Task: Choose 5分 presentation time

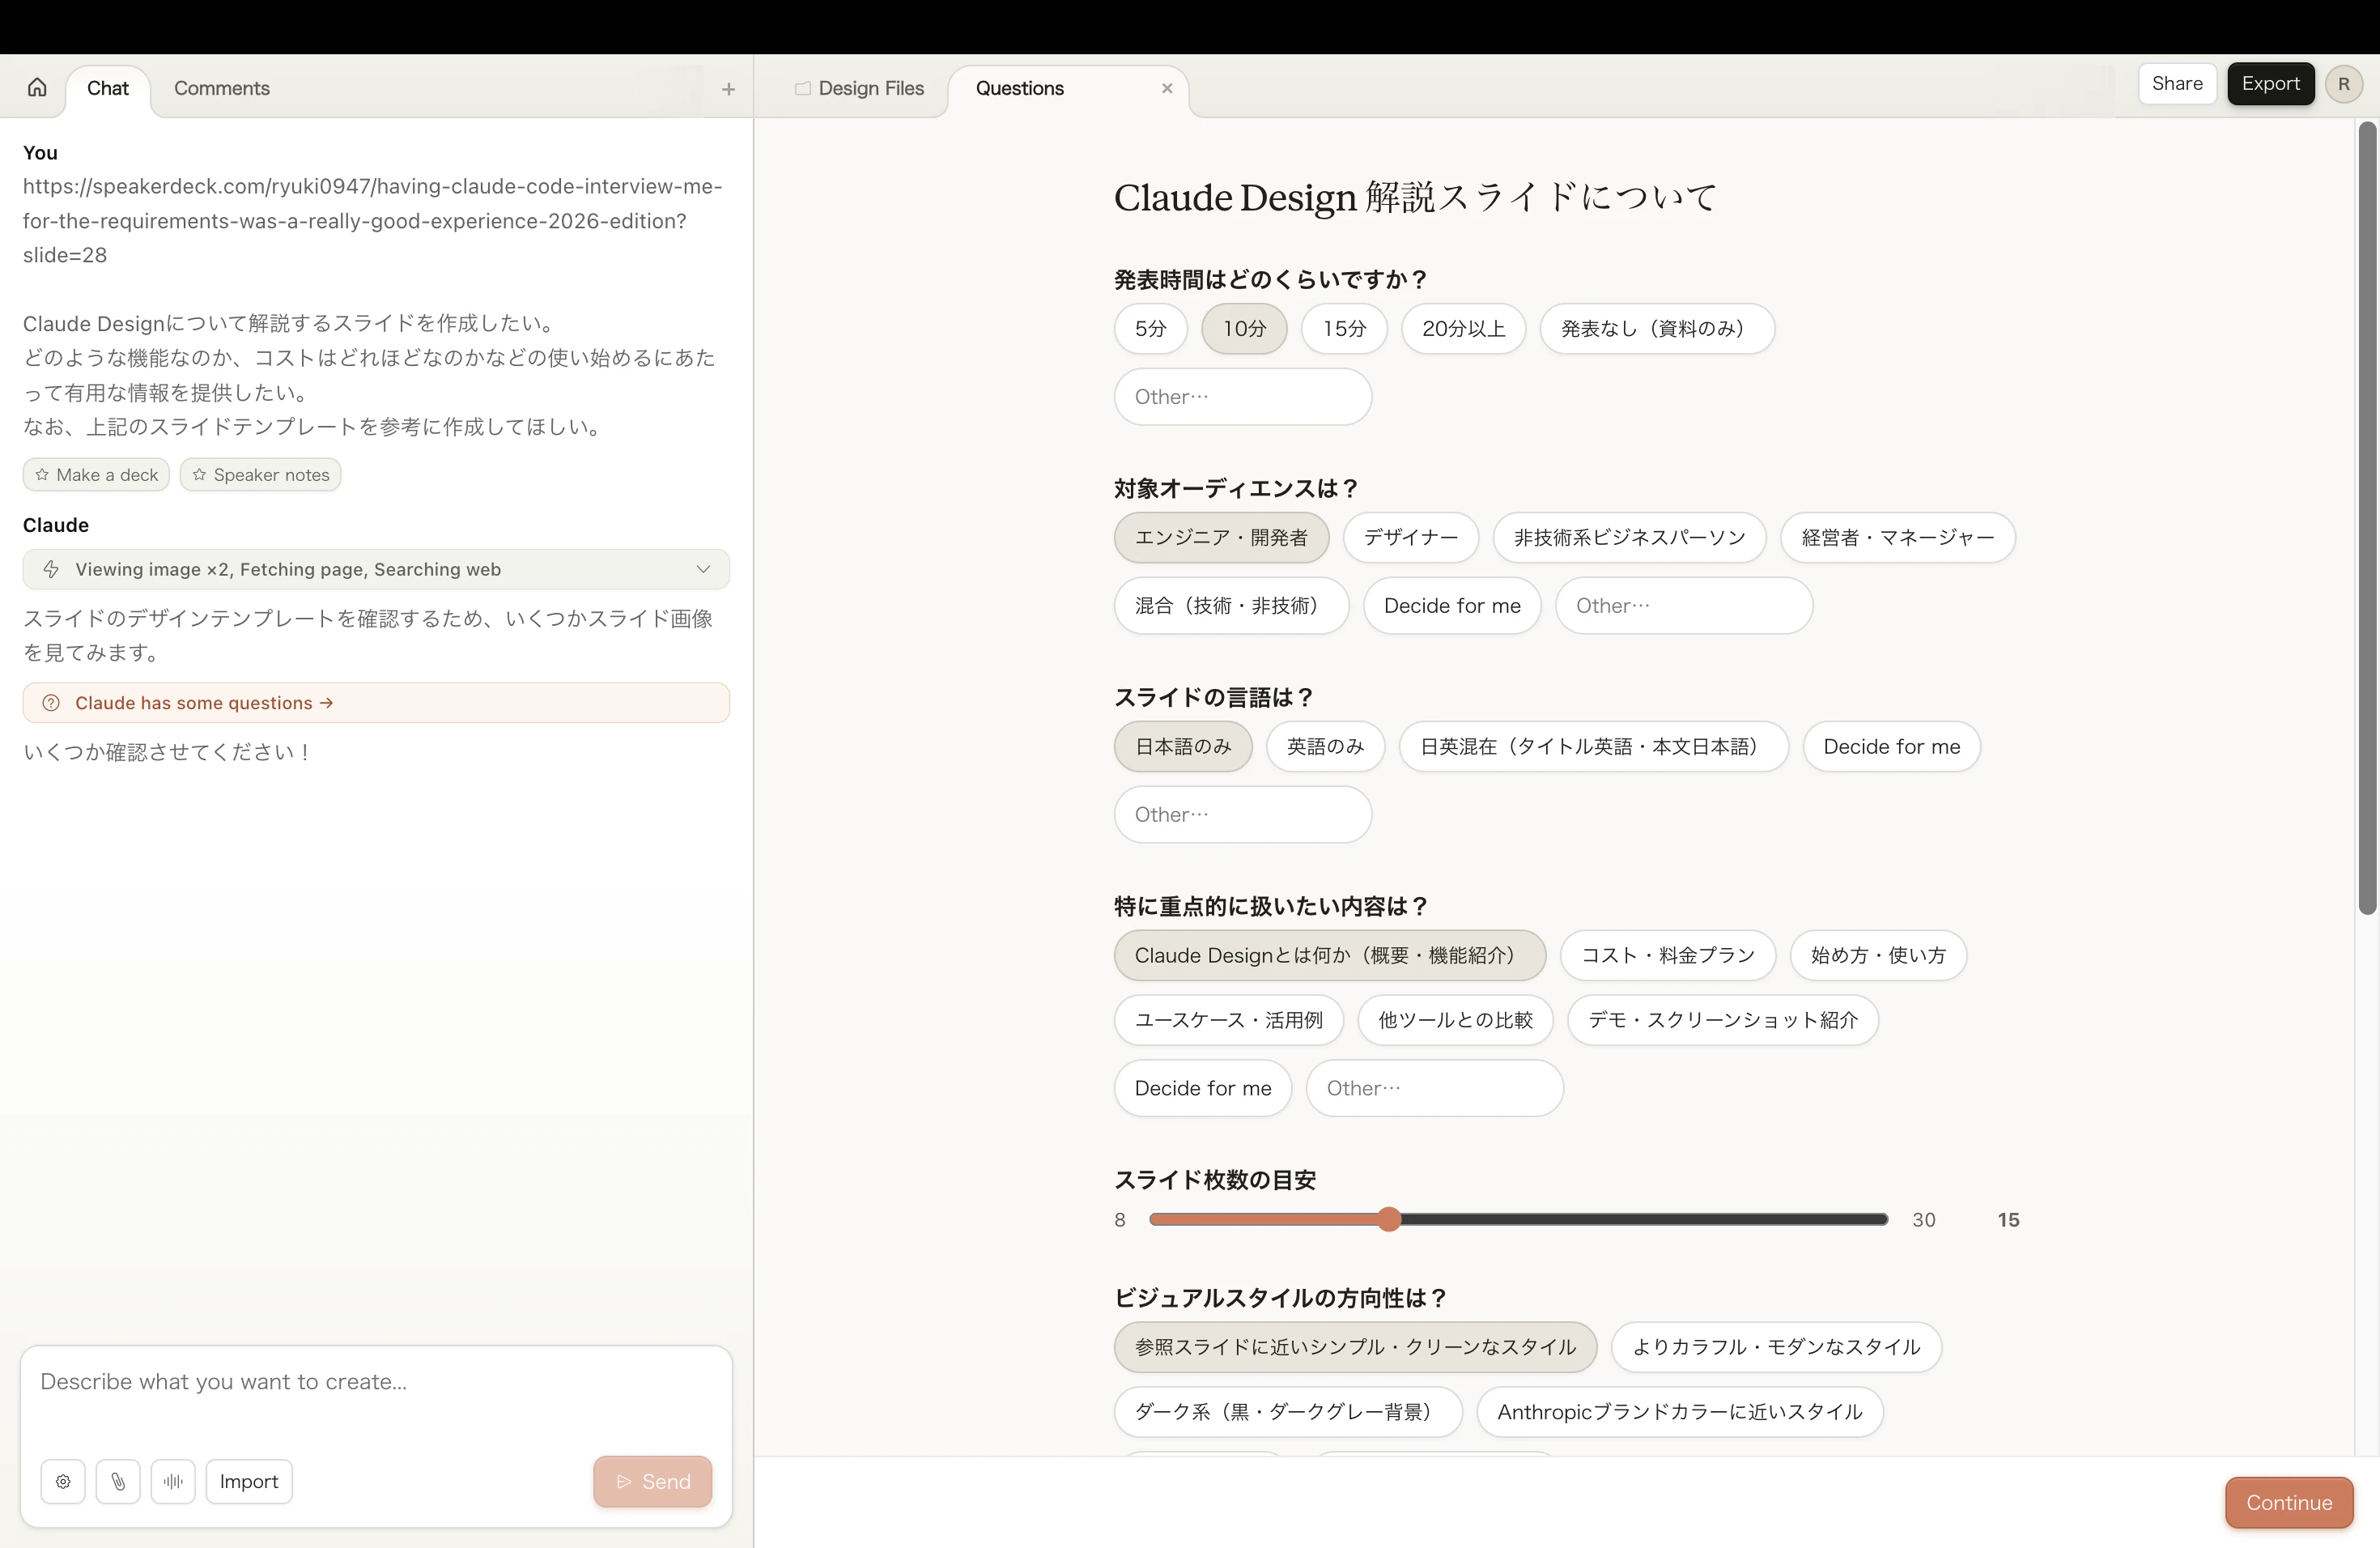Action: (1150, 328)
